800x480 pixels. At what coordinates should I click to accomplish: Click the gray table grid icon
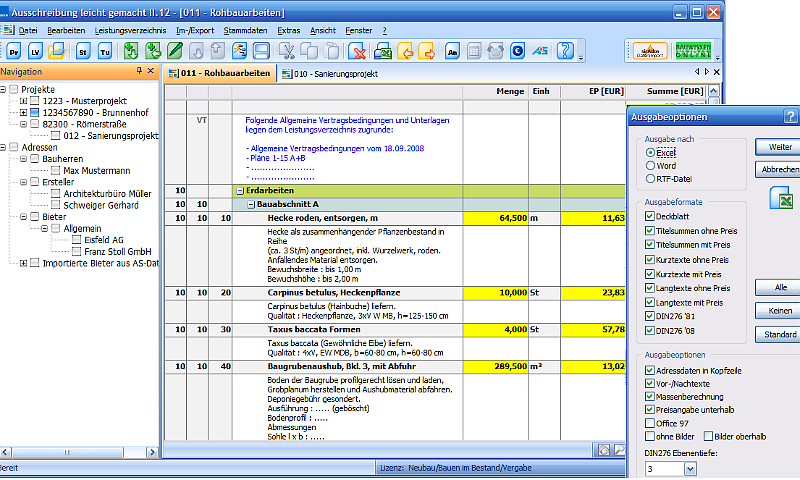click(474, 51)
